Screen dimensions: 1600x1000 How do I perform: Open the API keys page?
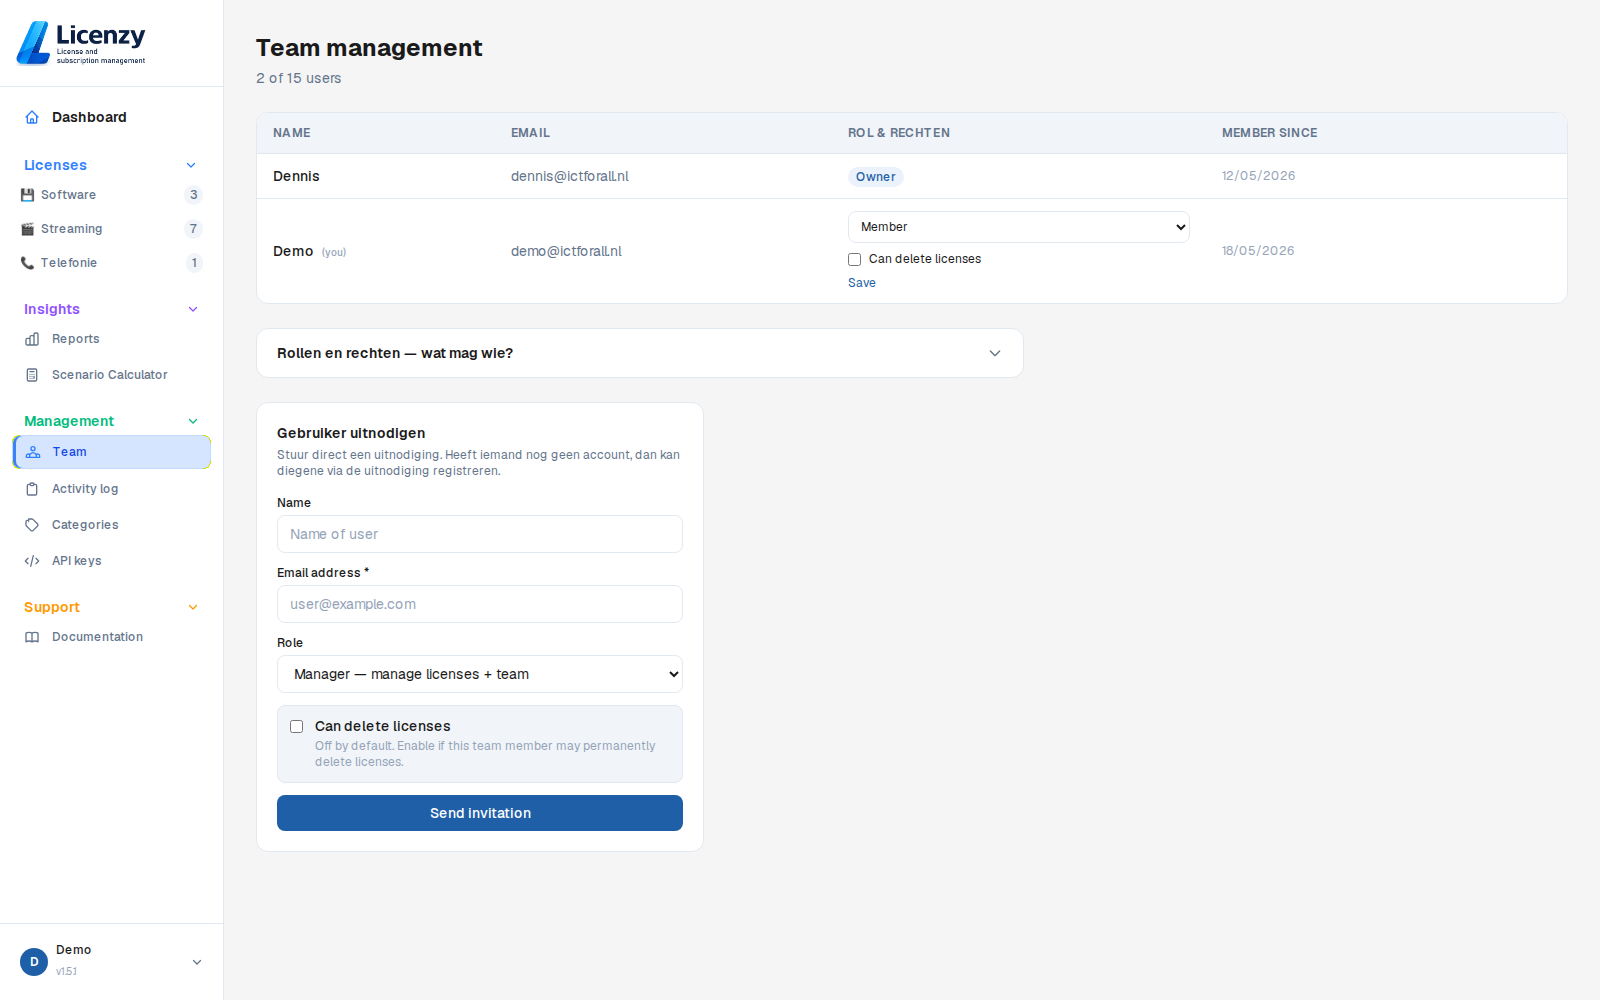pos(111,561)
